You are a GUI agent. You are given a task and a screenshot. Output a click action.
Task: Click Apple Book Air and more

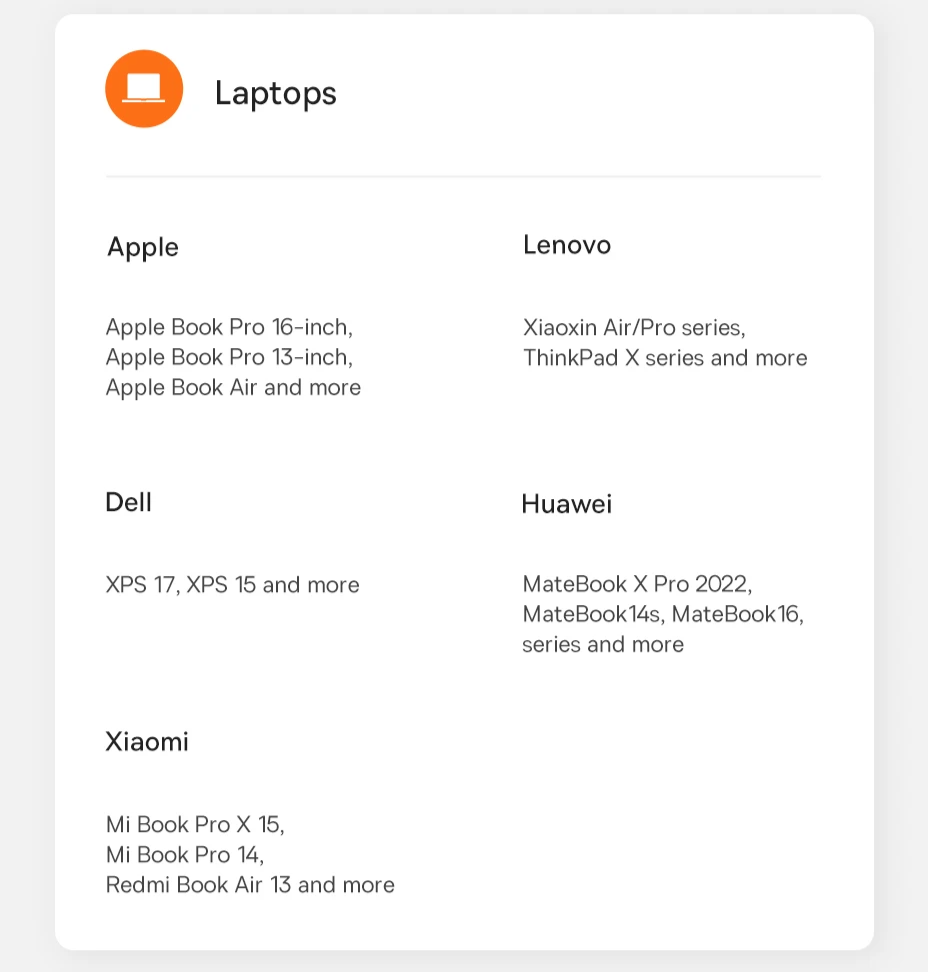point(233,387)
